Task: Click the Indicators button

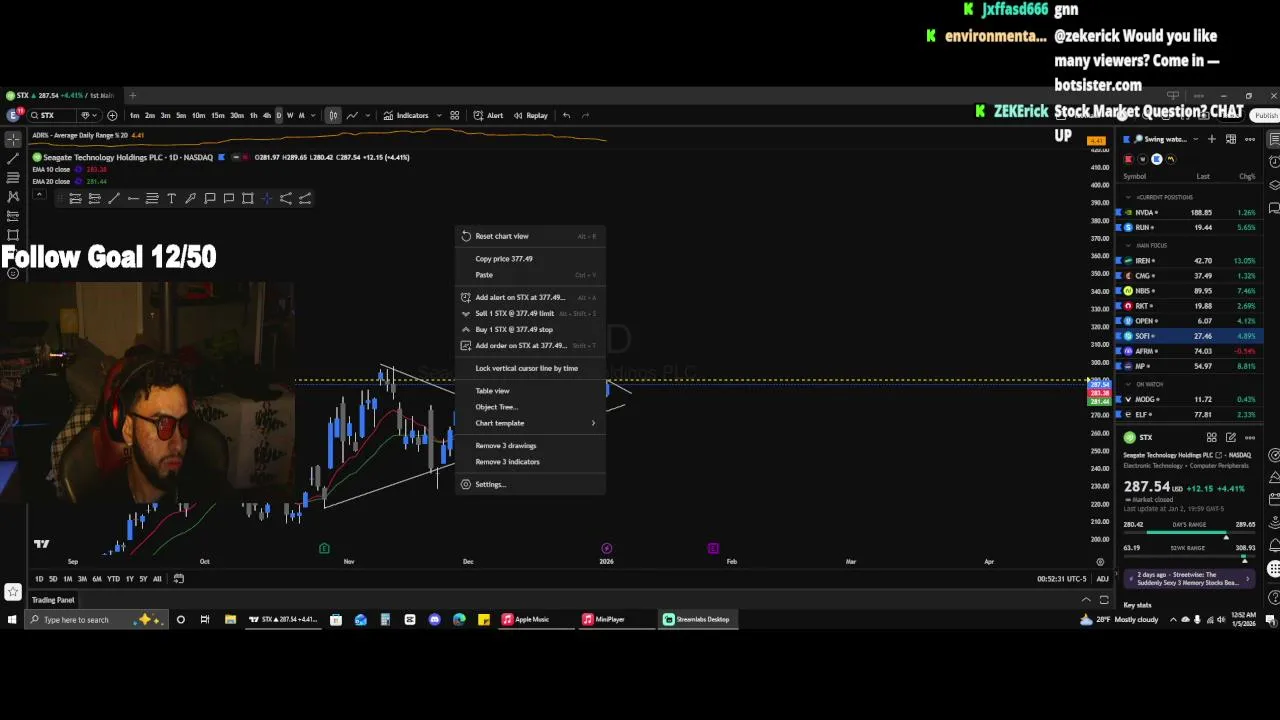Action: pos(406,115)
